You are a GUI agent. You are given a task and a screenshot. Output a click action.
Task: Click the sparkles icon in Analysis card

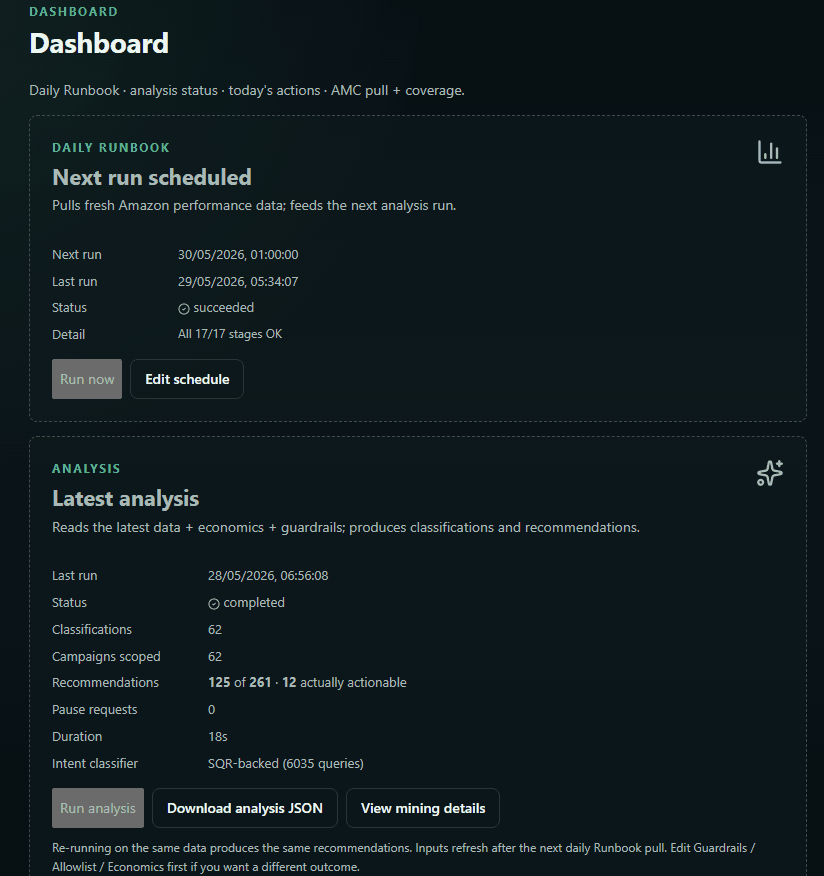769,473
